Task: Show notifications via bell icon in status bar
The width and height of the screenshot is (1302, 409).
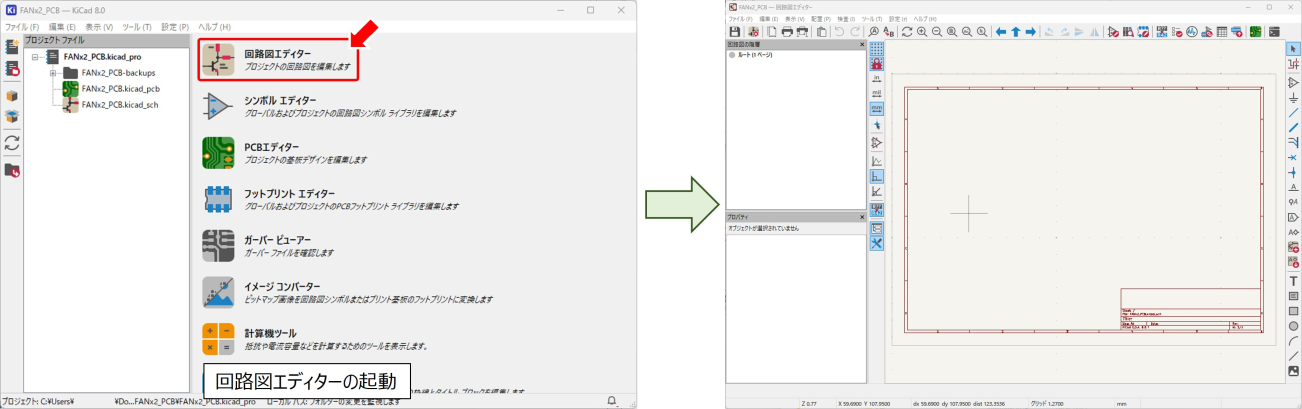Action: (612, 401)
